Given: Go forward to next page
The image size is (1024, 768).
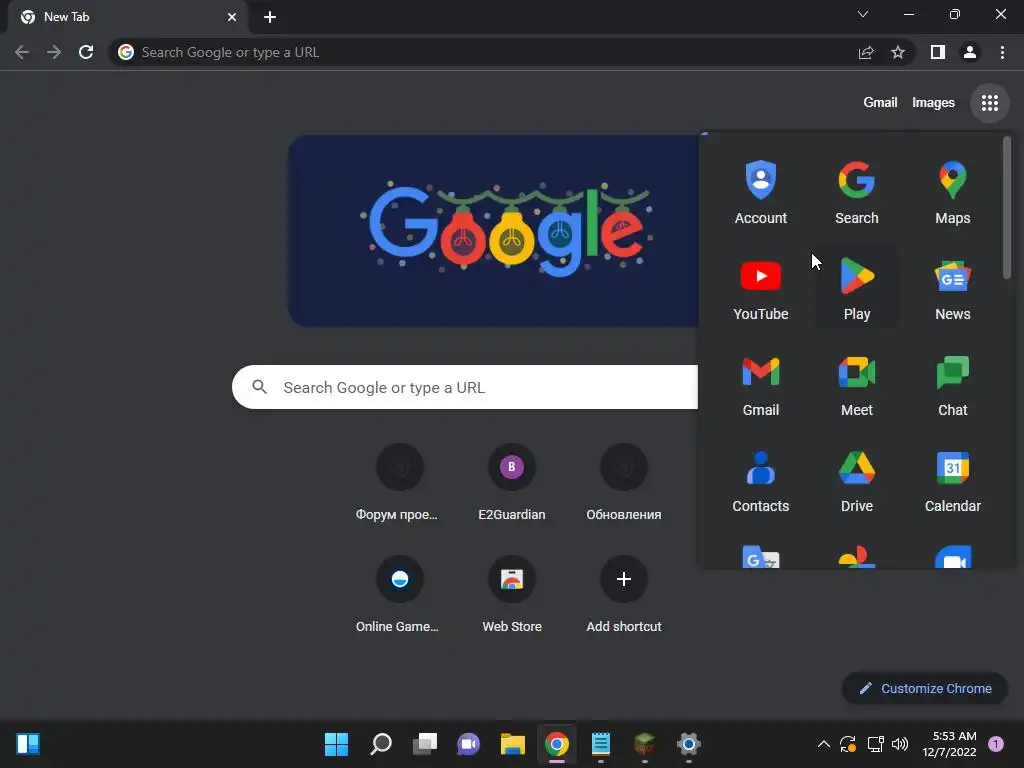Looking at the screenshot, I should (54, 52).
